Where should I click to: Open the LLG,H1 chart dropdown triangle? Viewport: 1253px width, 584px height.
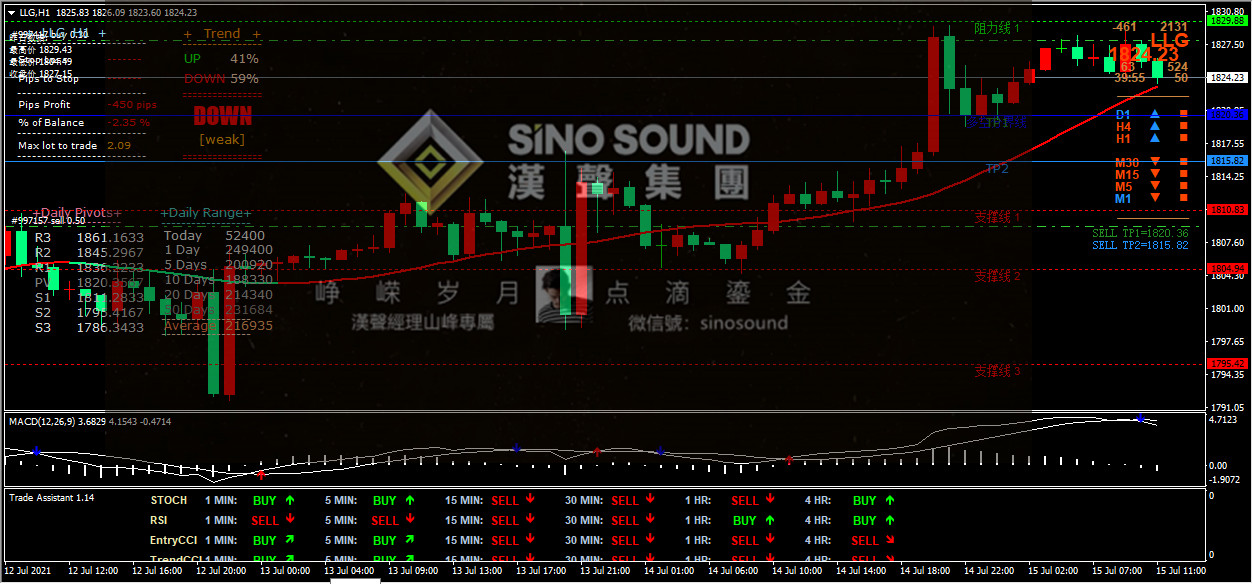[11, 12]
